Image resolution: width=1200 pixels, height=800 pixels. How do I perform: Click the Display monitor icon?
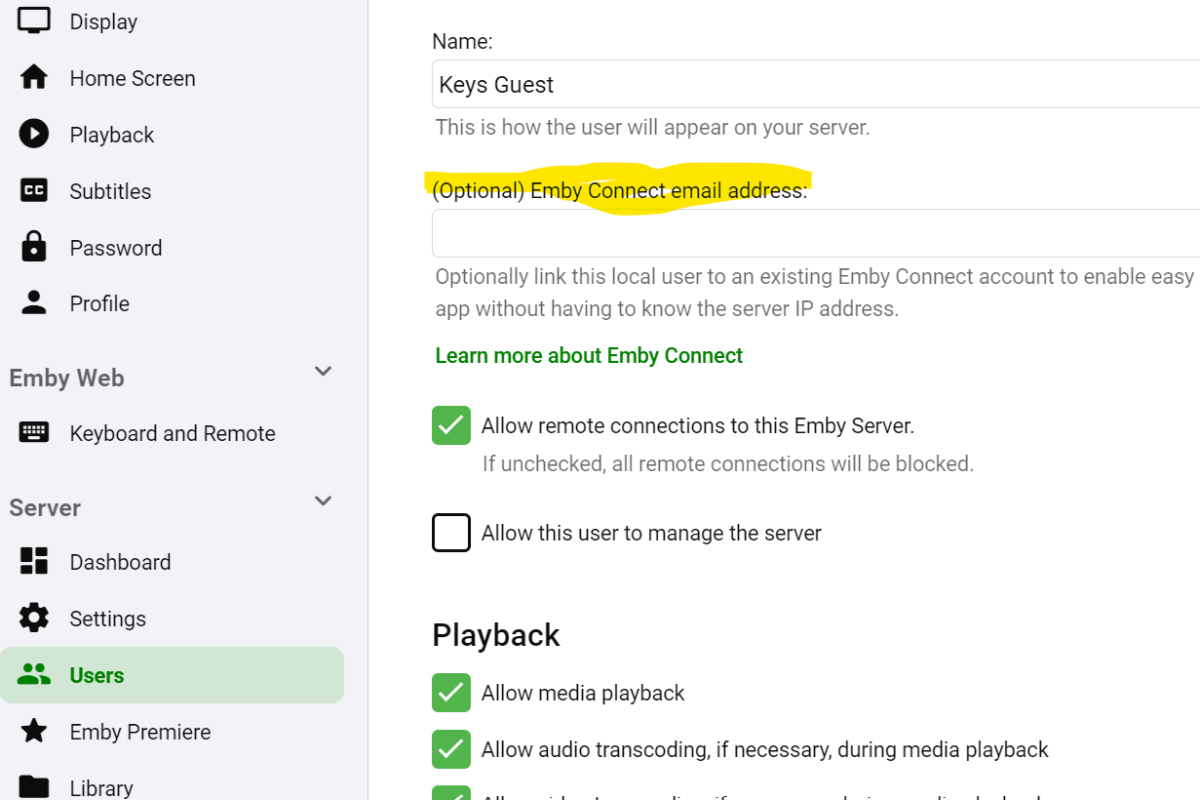pos(34,20)
